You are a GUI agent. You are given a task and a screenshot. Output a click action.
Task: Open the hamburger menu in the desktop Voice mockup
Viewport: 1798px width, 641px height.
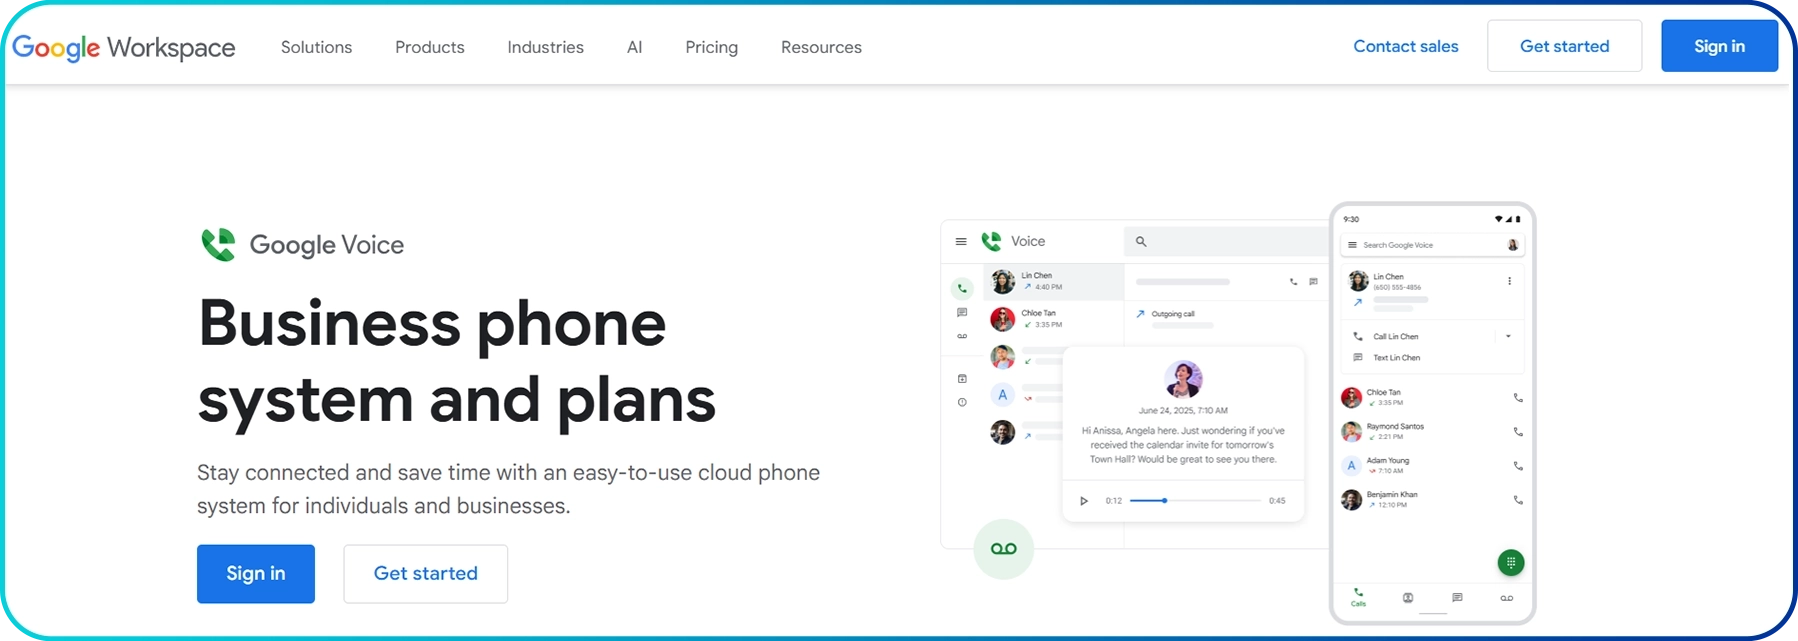tap(961, 241)
